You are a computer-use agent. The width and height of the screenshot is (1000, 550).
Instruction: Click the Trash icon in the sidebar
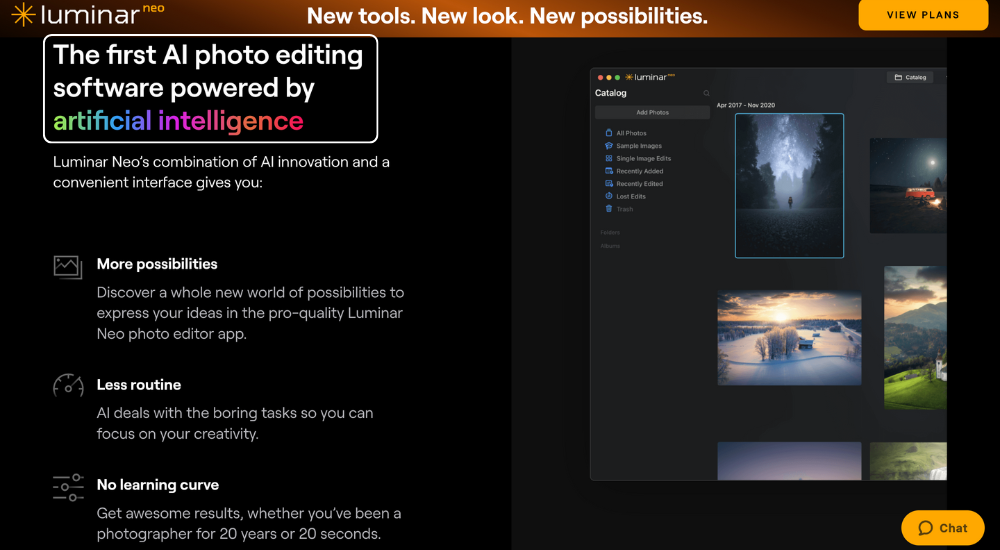(608, 209)
